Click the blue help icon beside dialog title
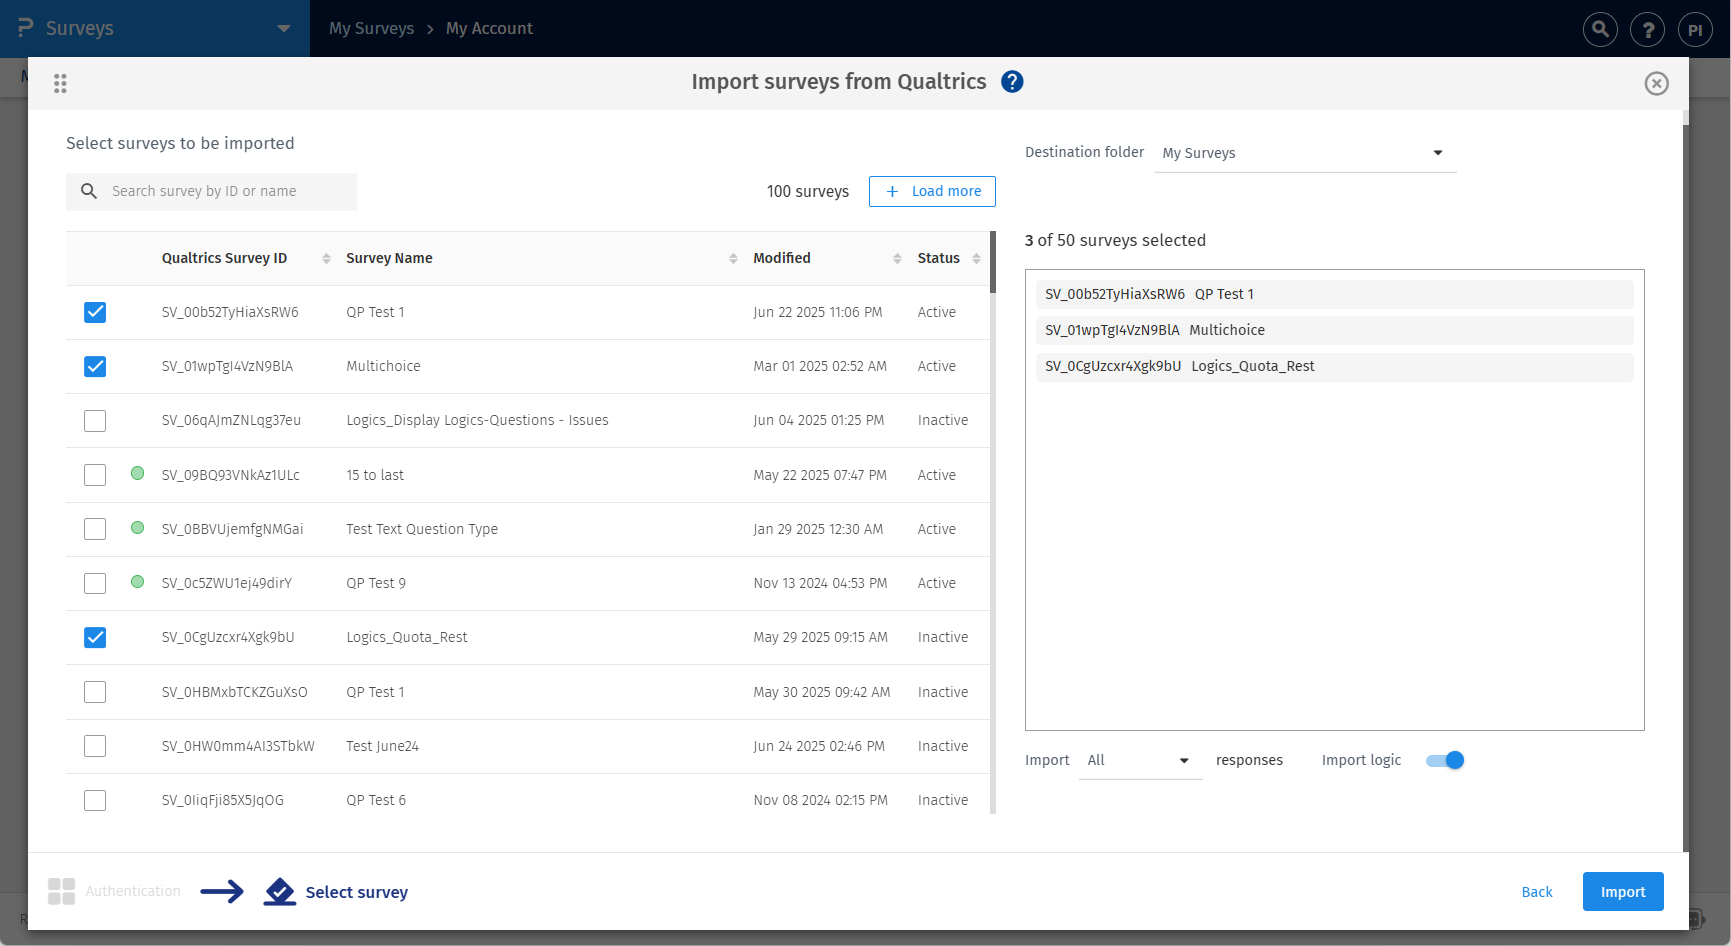The height and width of the screenshot is (946, 1731). pyautogui.click(x=1012, y=82)
